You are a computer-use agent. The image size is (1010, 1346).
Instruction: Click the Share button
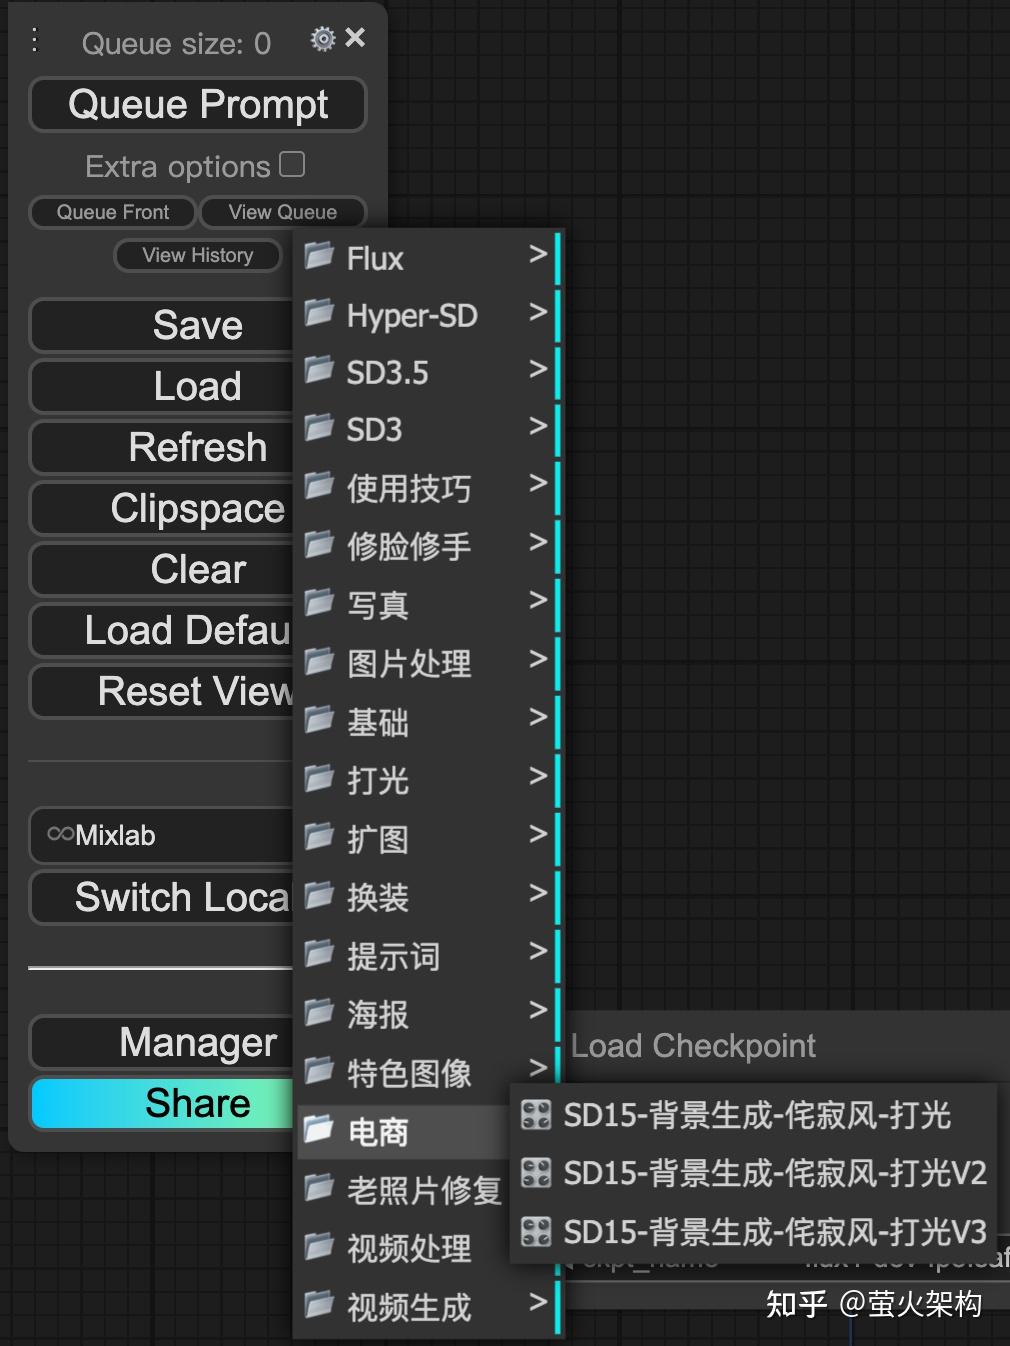click(197, 1103)
